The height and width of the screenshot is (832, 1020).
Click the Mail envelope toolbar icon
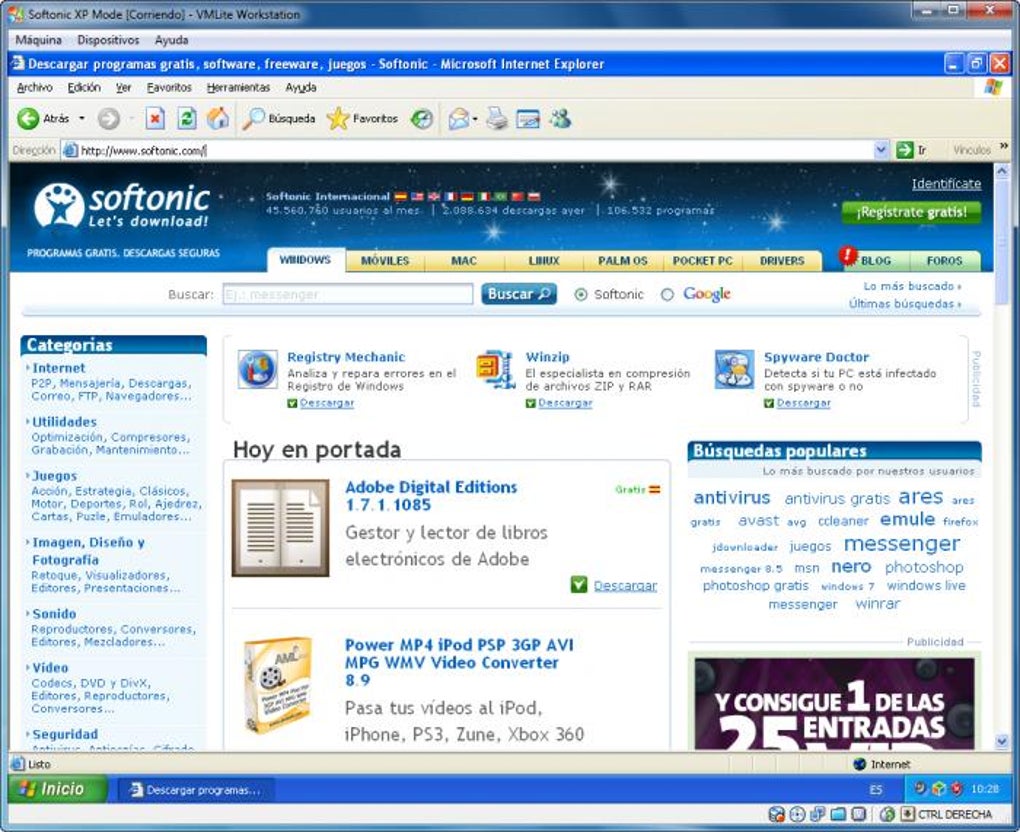point(459,118)
